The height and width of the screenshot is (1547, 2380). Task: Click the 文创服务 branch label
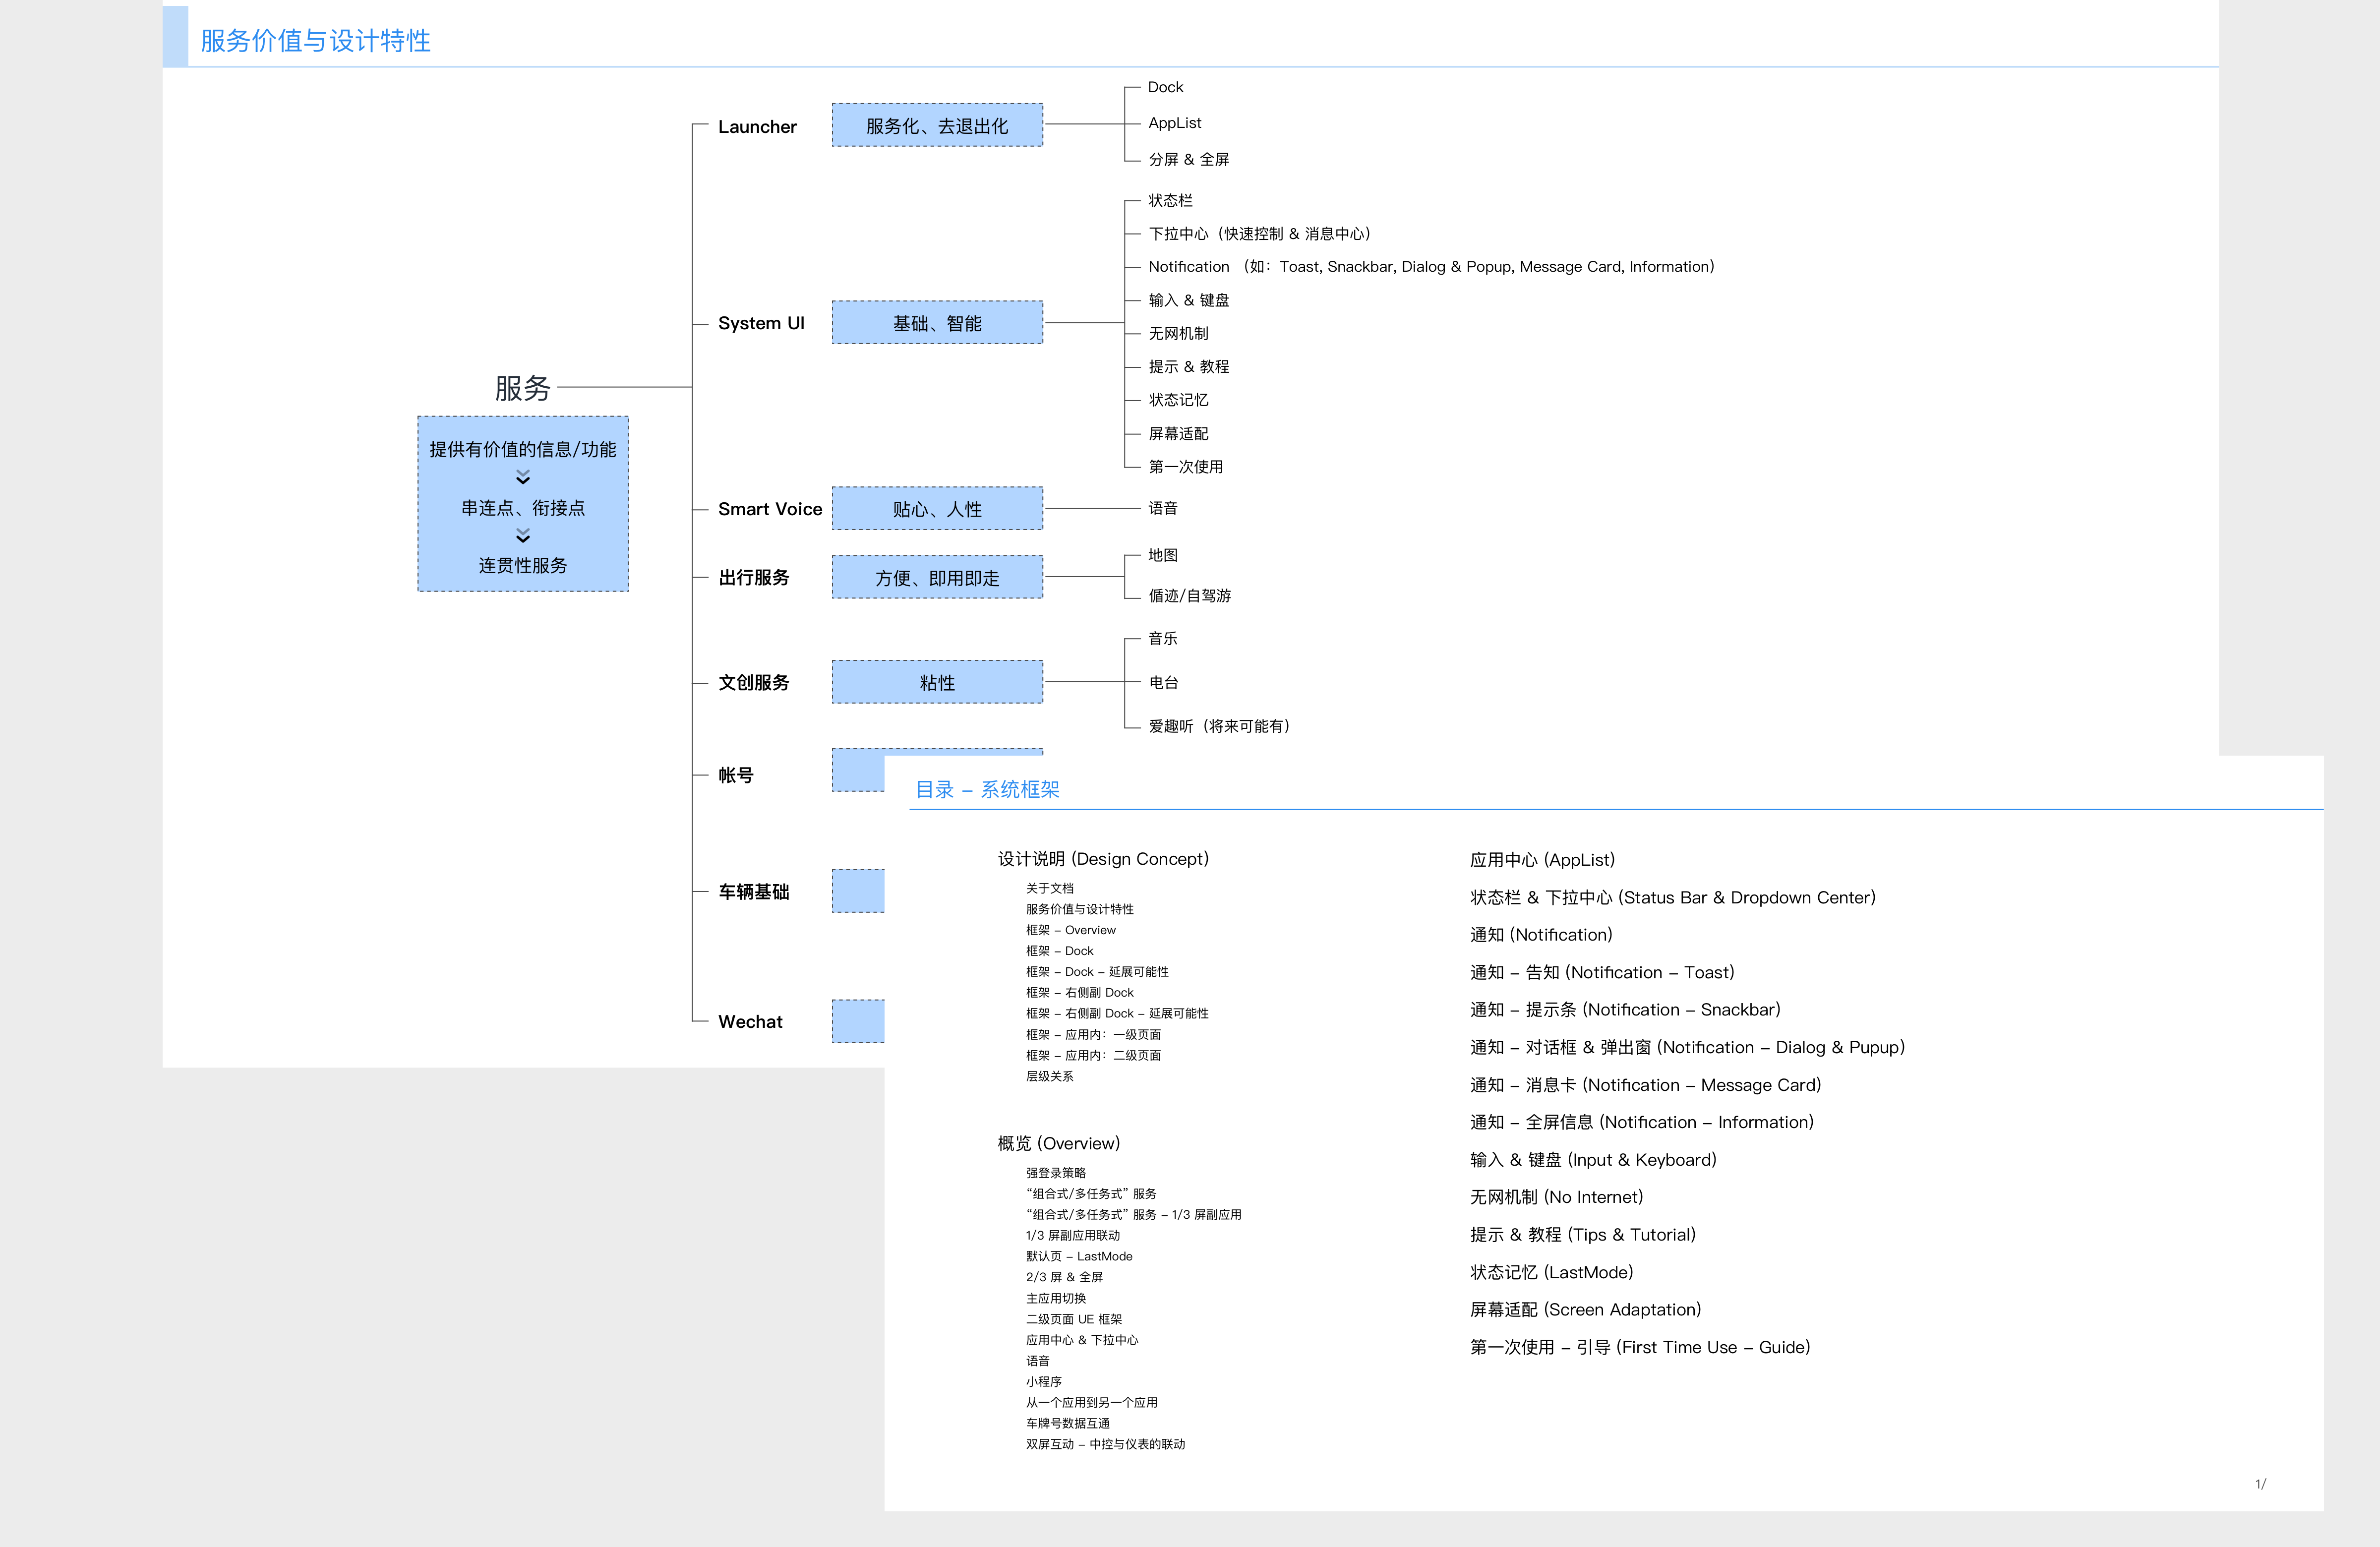tap(754, 683)
